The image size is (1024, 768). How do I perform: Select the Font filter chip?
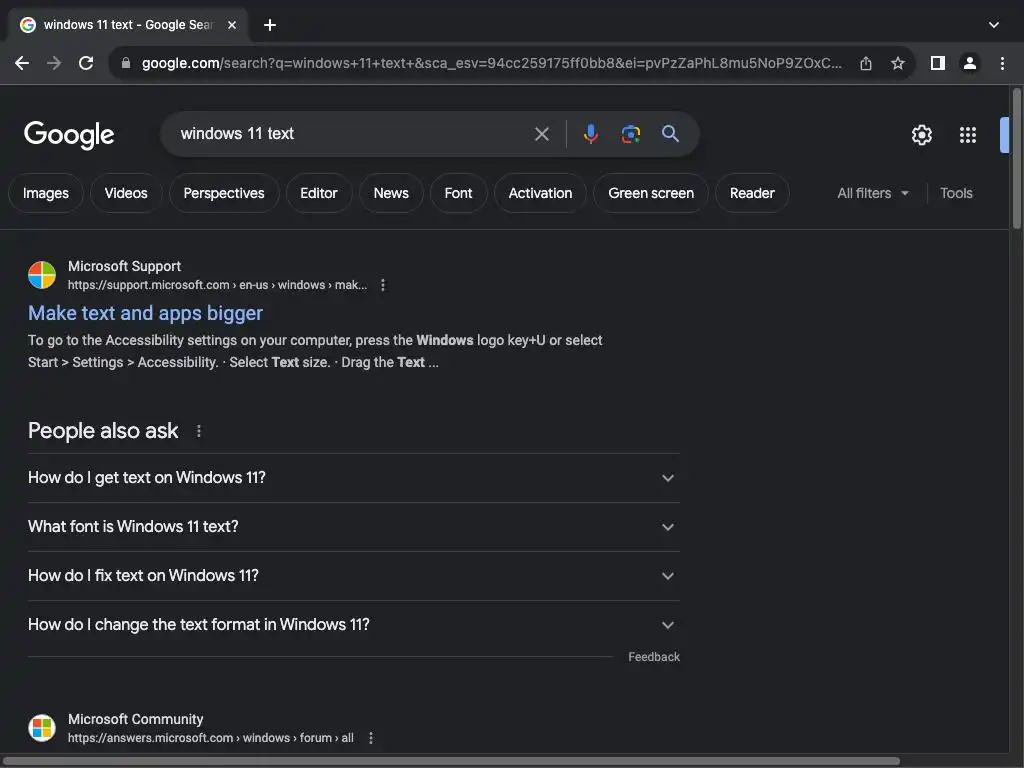pyautogui.click(x=458, y=193)
